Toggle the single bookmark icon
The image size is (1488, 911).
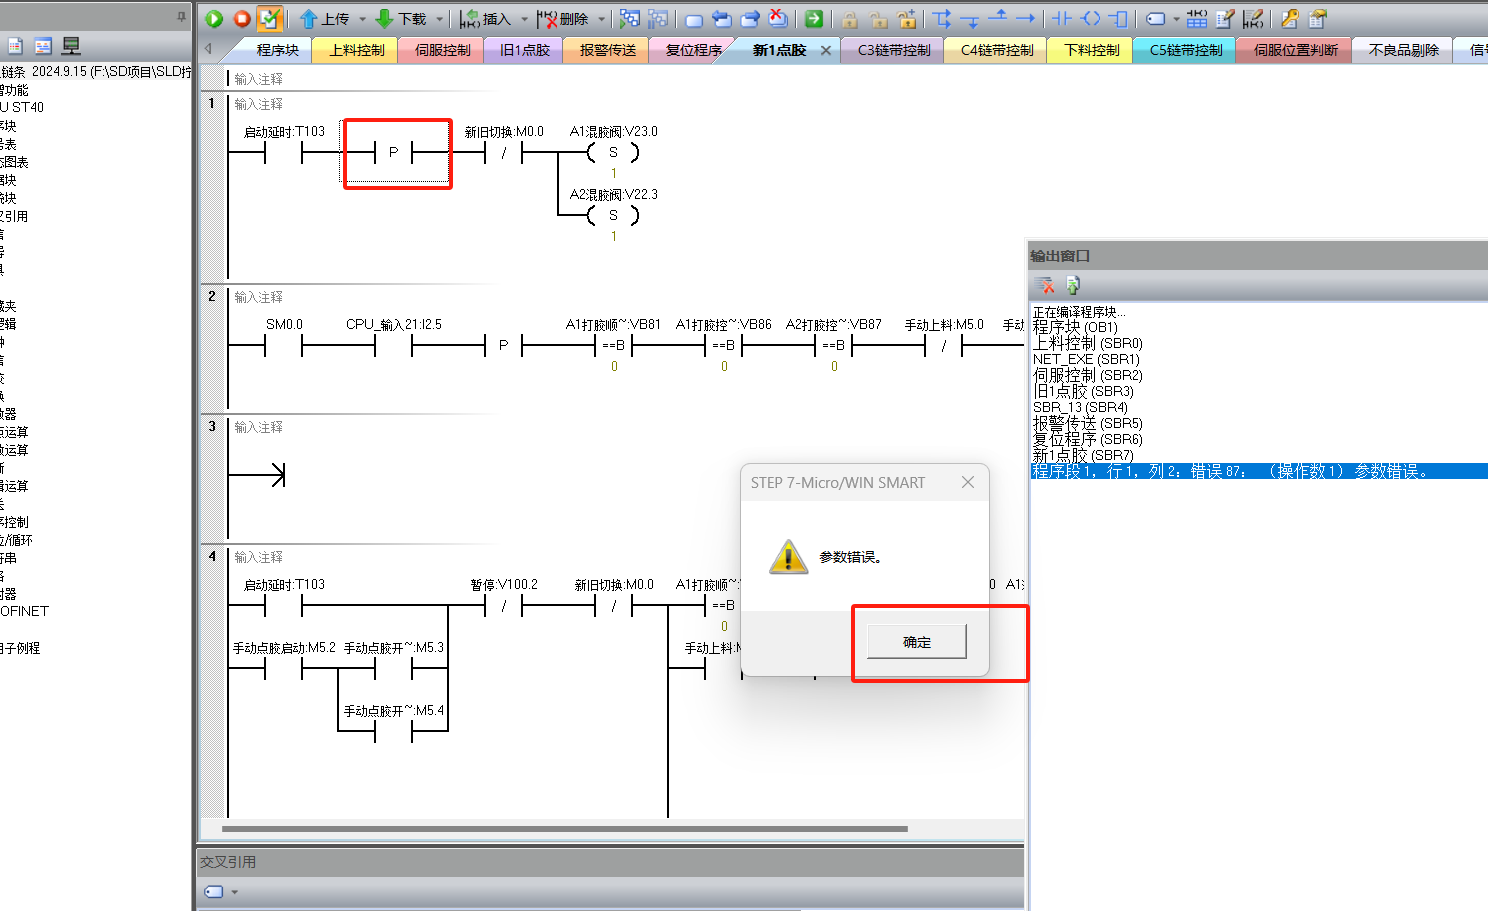694,19
